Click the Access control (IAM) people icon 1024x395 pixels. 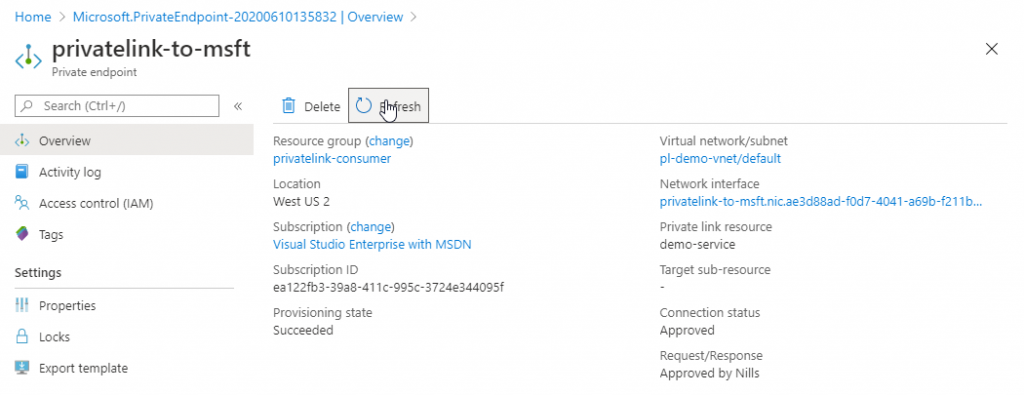(x=22, y=204)
